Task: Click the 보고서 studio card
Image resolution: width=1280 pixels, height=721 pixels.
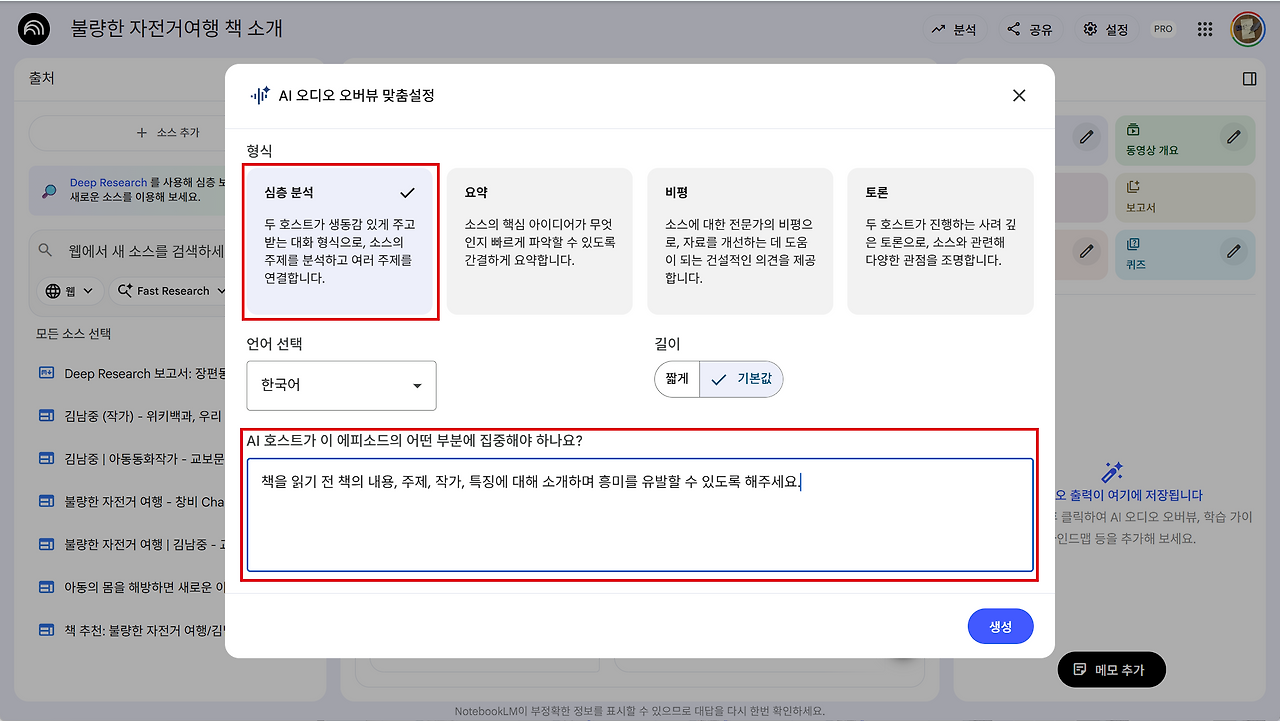Action: [1184, 197]
